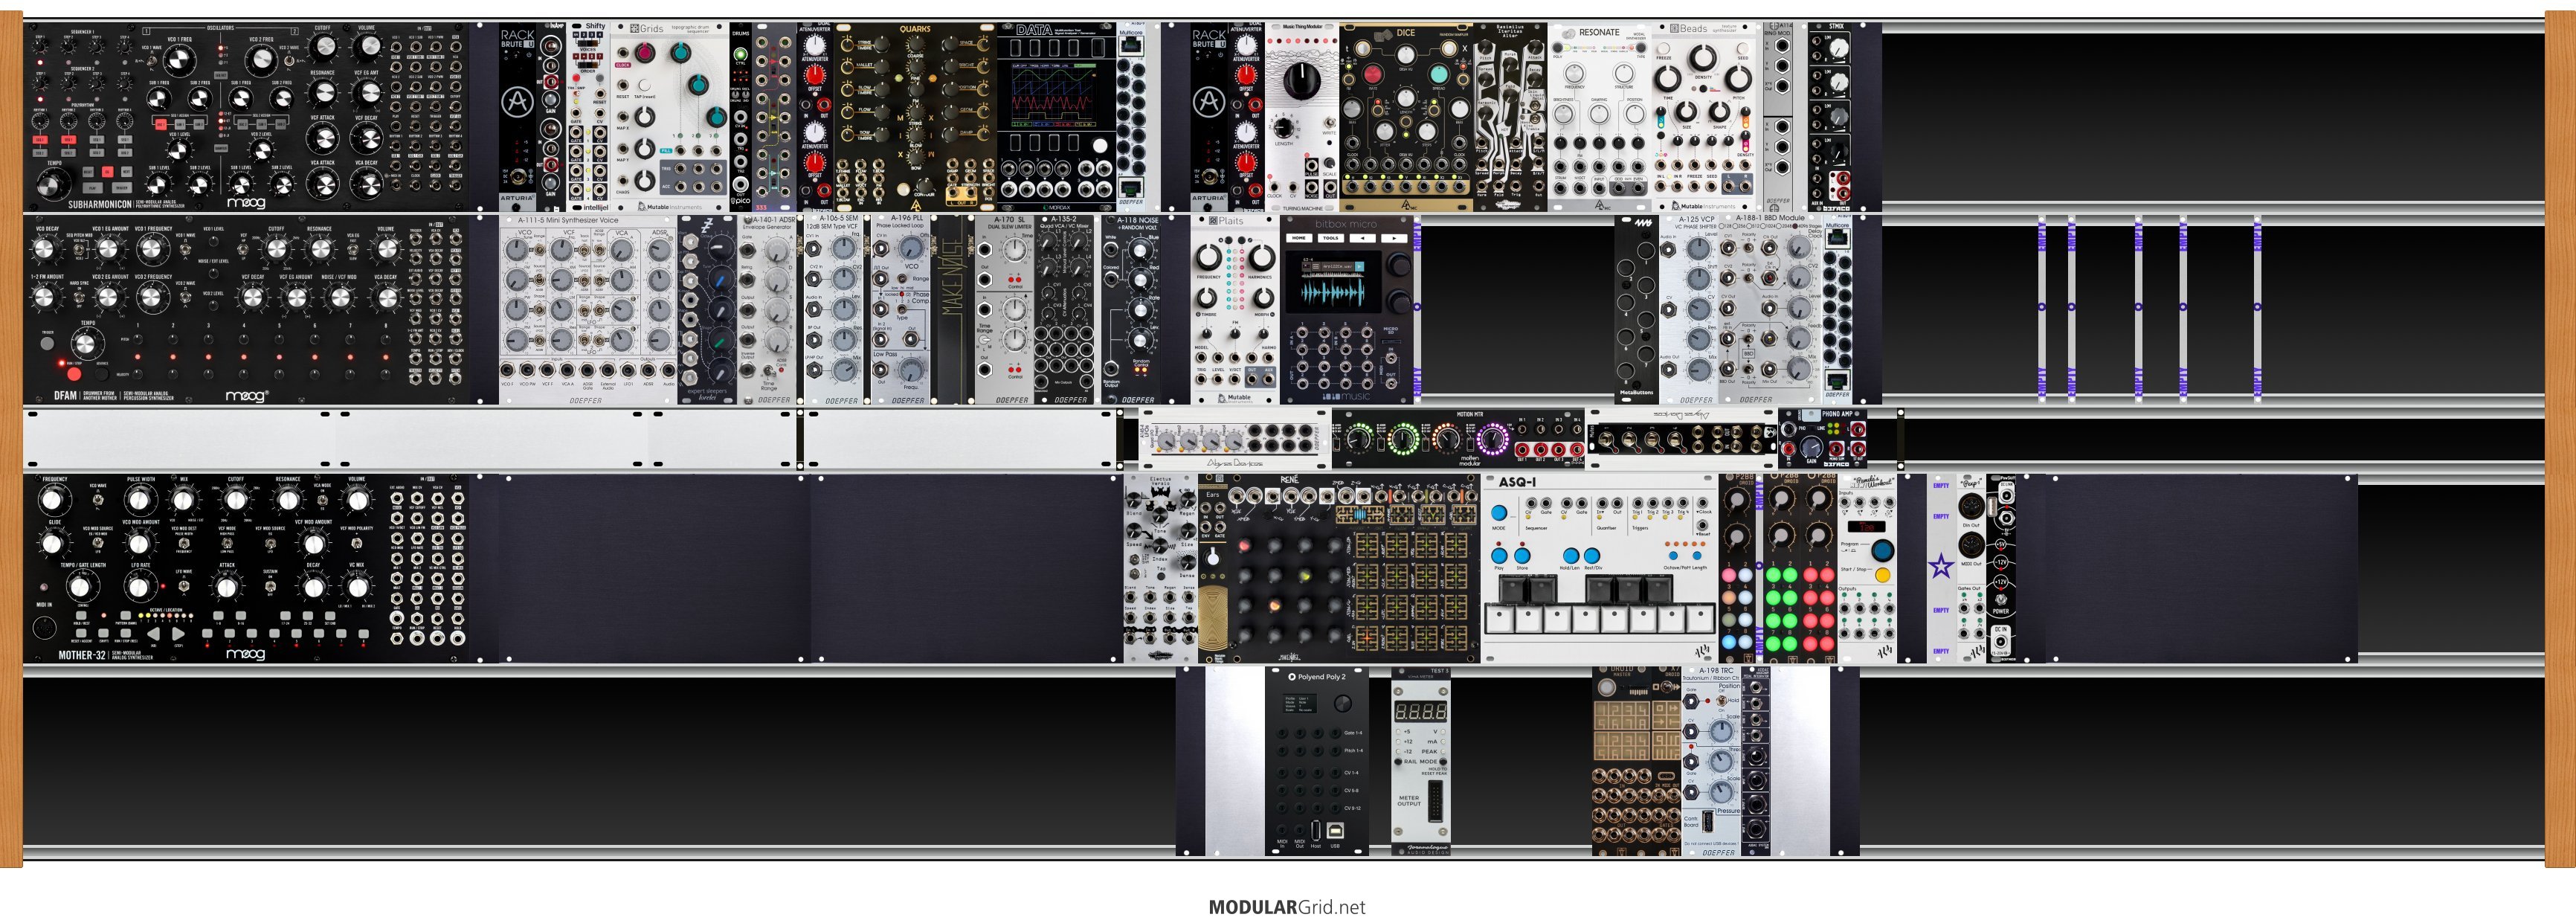Choose the Joranalogue Test 3 module

tap(1420, 761)
